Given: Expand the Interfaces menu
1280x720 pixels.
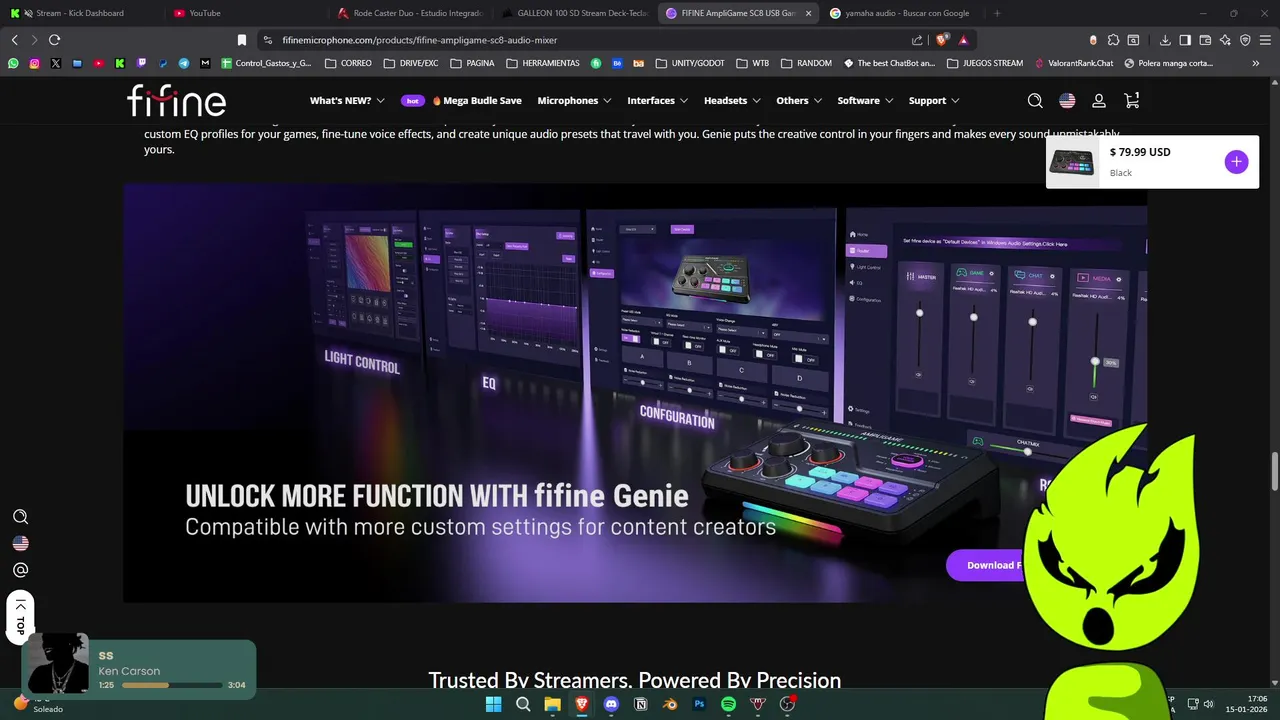Looking at the screenshot, I should (x=657, y=101).
